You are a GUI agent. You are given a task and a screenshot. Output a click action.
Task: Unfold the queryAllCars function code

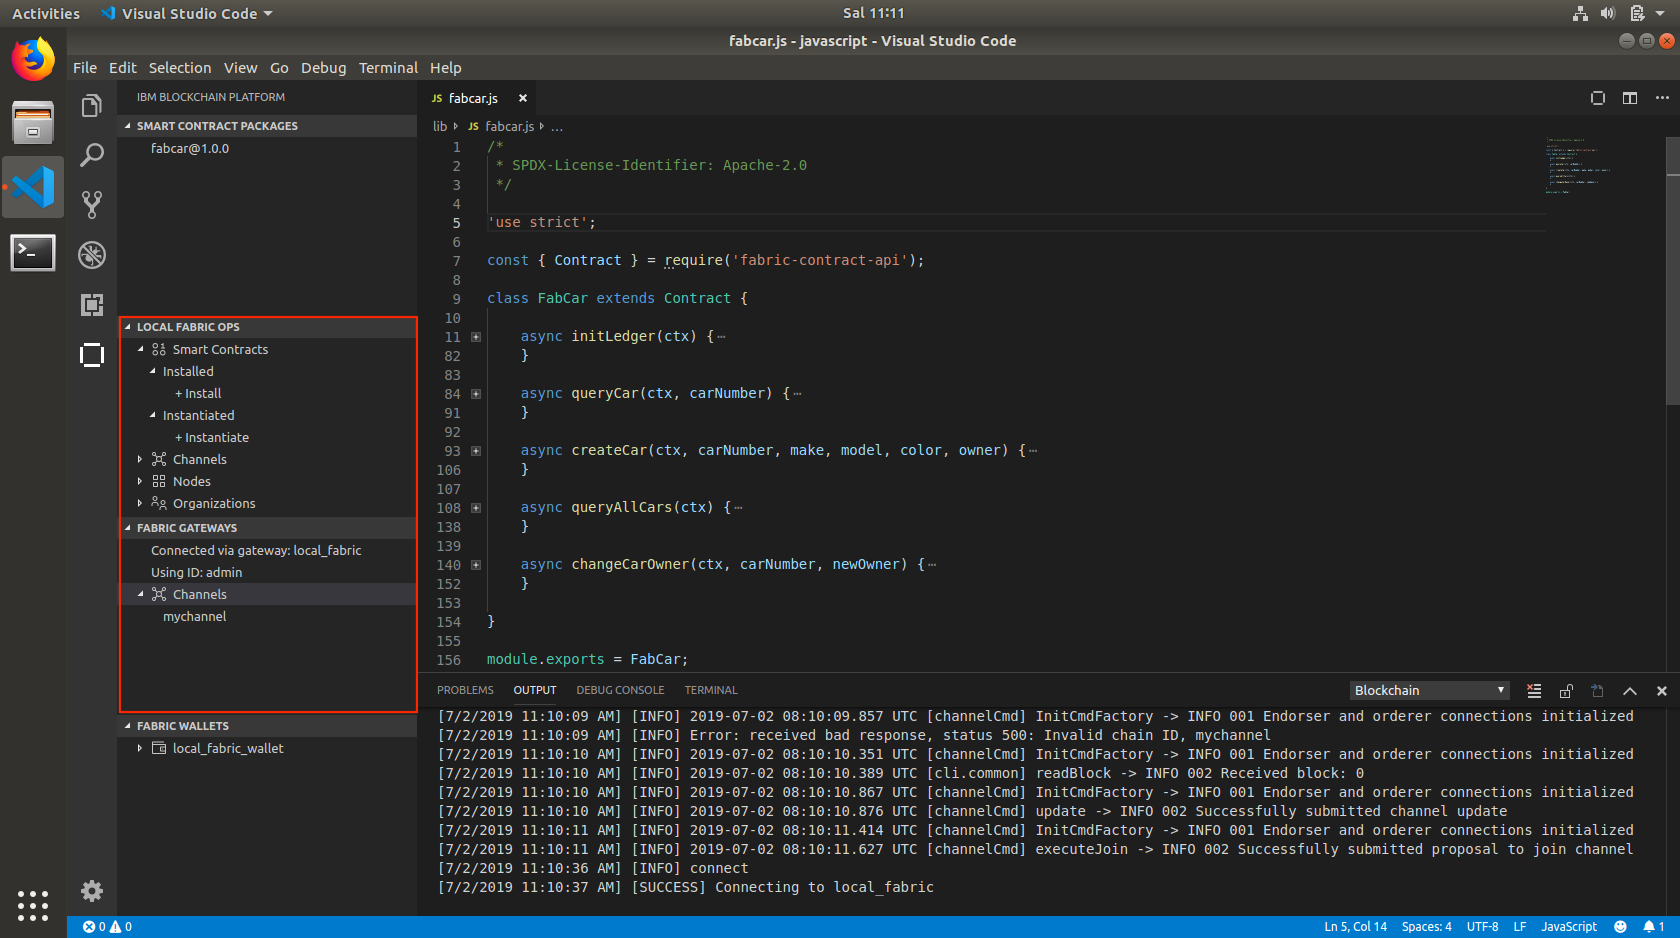pos(476,508)
